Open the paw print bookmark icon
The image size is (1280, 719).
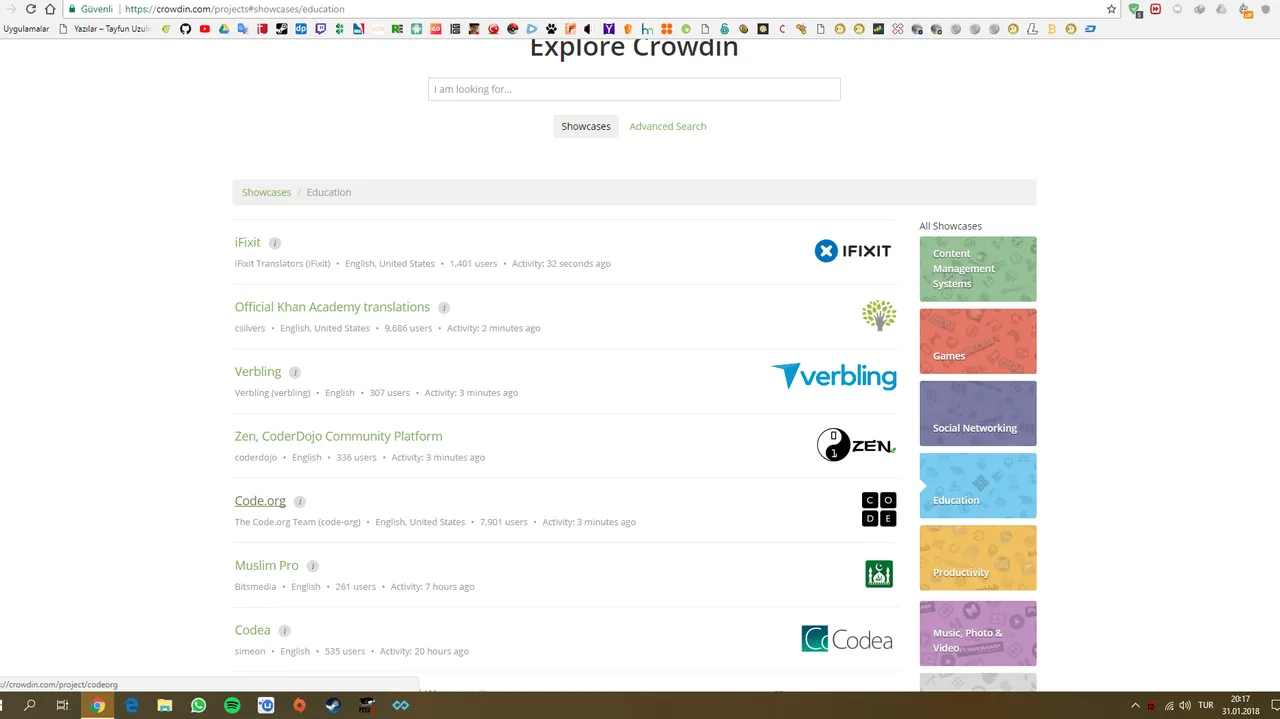click(551, 29)
